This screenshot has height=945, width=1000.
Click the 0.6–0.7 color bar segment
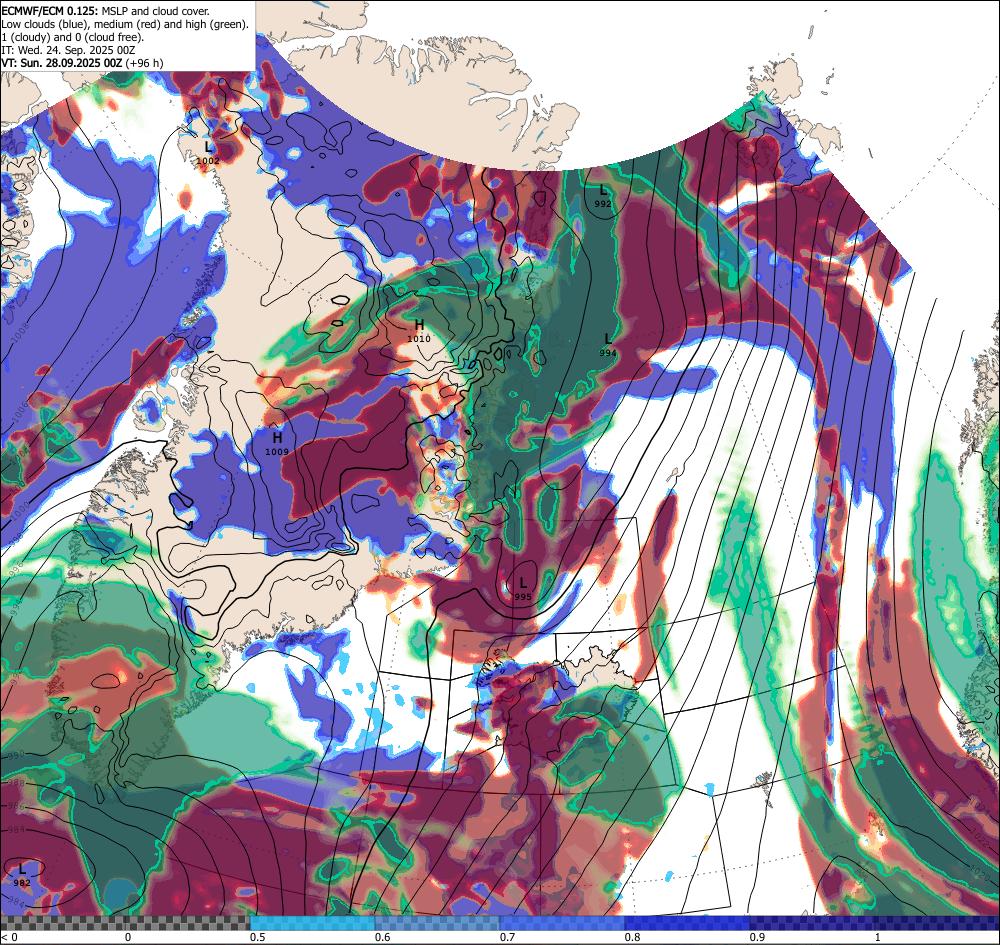coord(438,923)
